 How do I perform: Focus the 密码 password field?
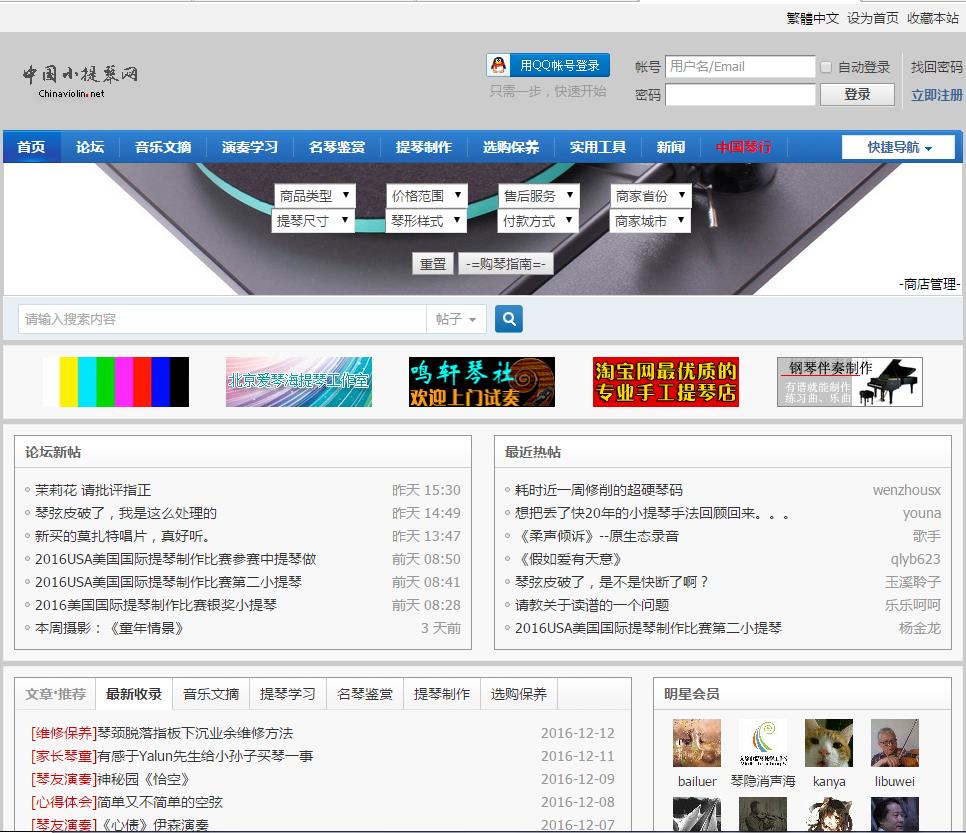point(741,95)
